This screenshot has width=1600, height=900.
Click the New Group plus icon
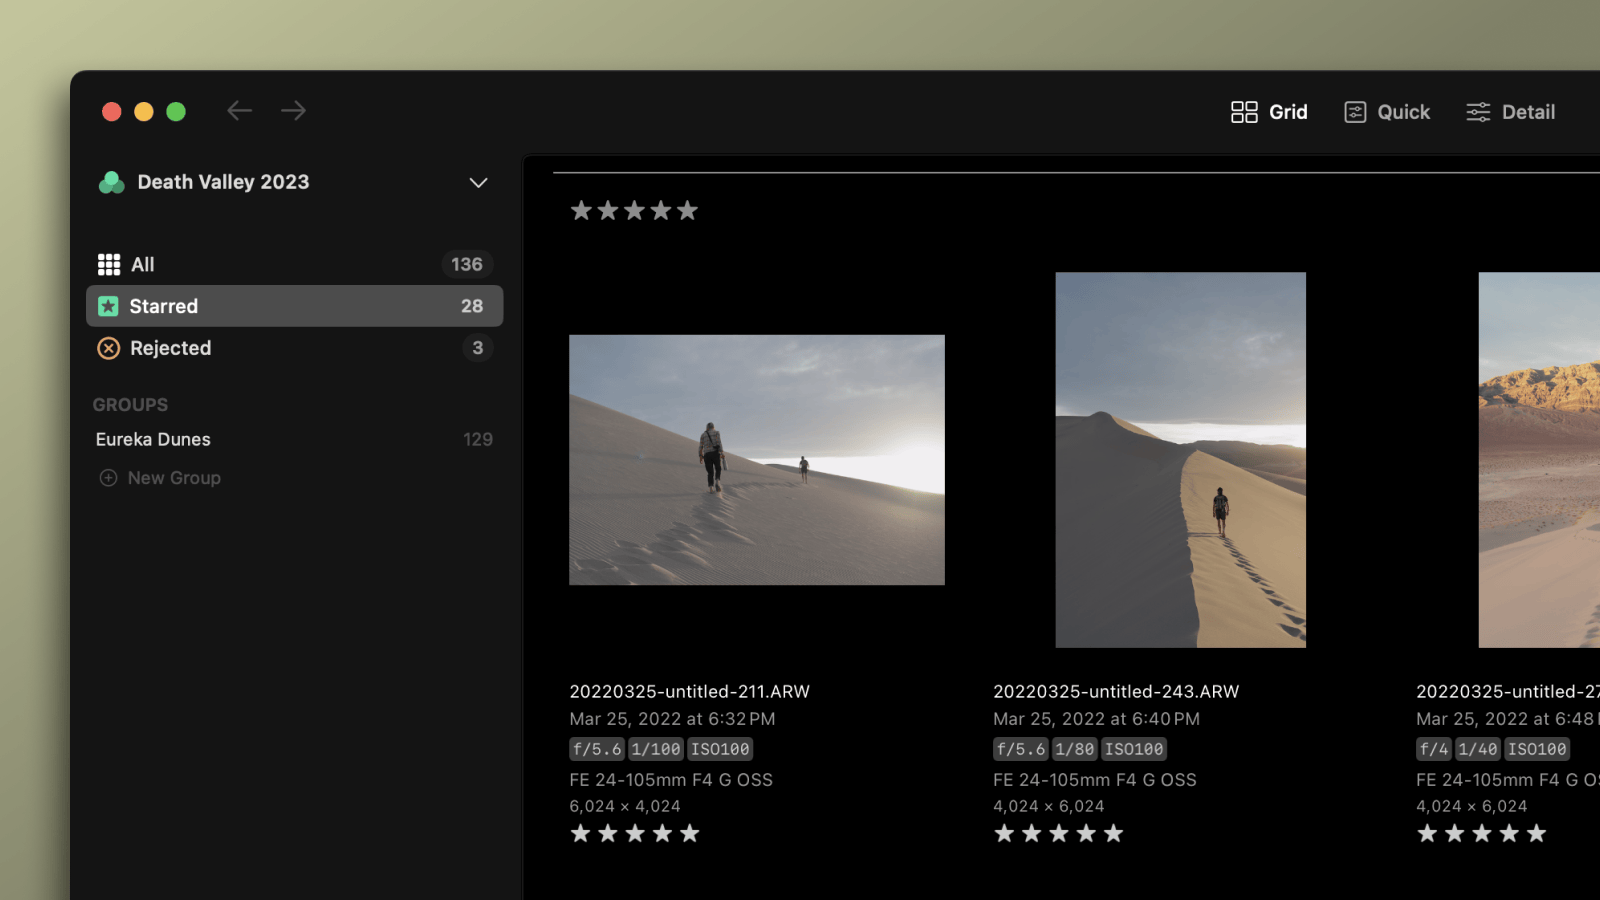108,478
